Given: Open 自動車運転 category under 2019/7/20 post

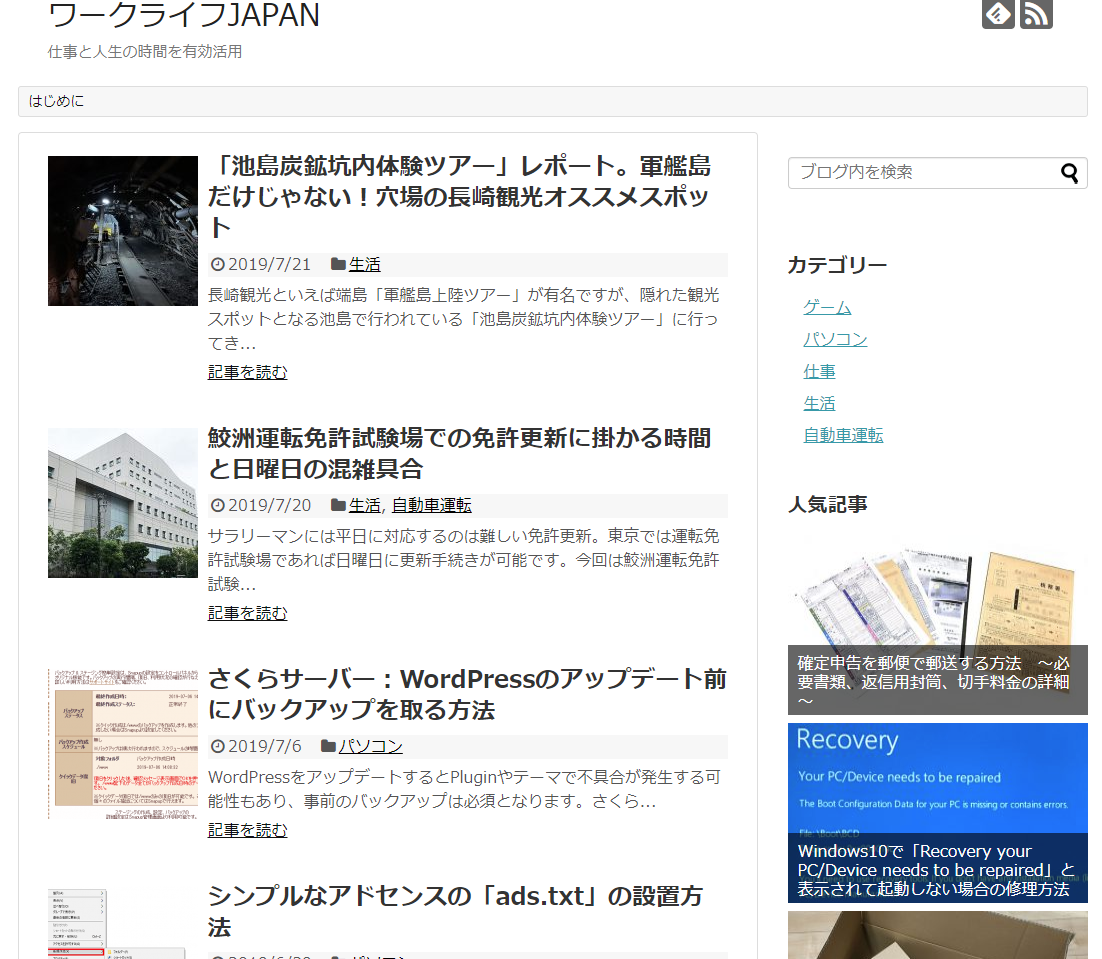Looking at the screenshot, I should point(432,505).
